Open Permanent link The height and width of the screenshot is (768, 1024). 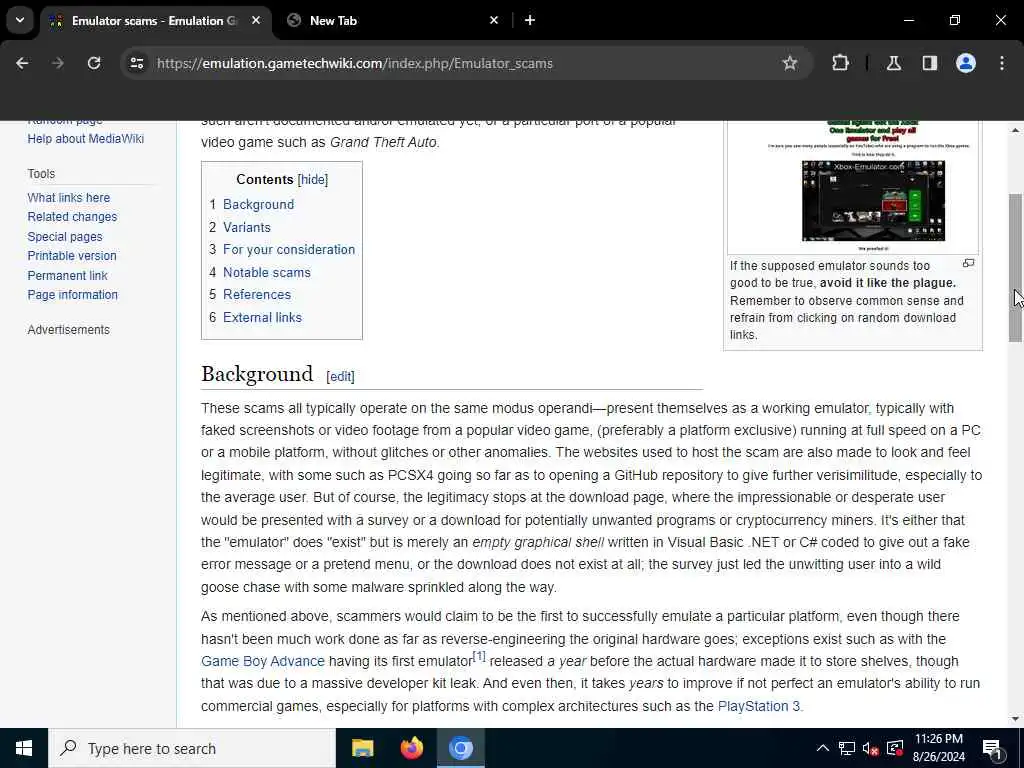coord(67,276)
